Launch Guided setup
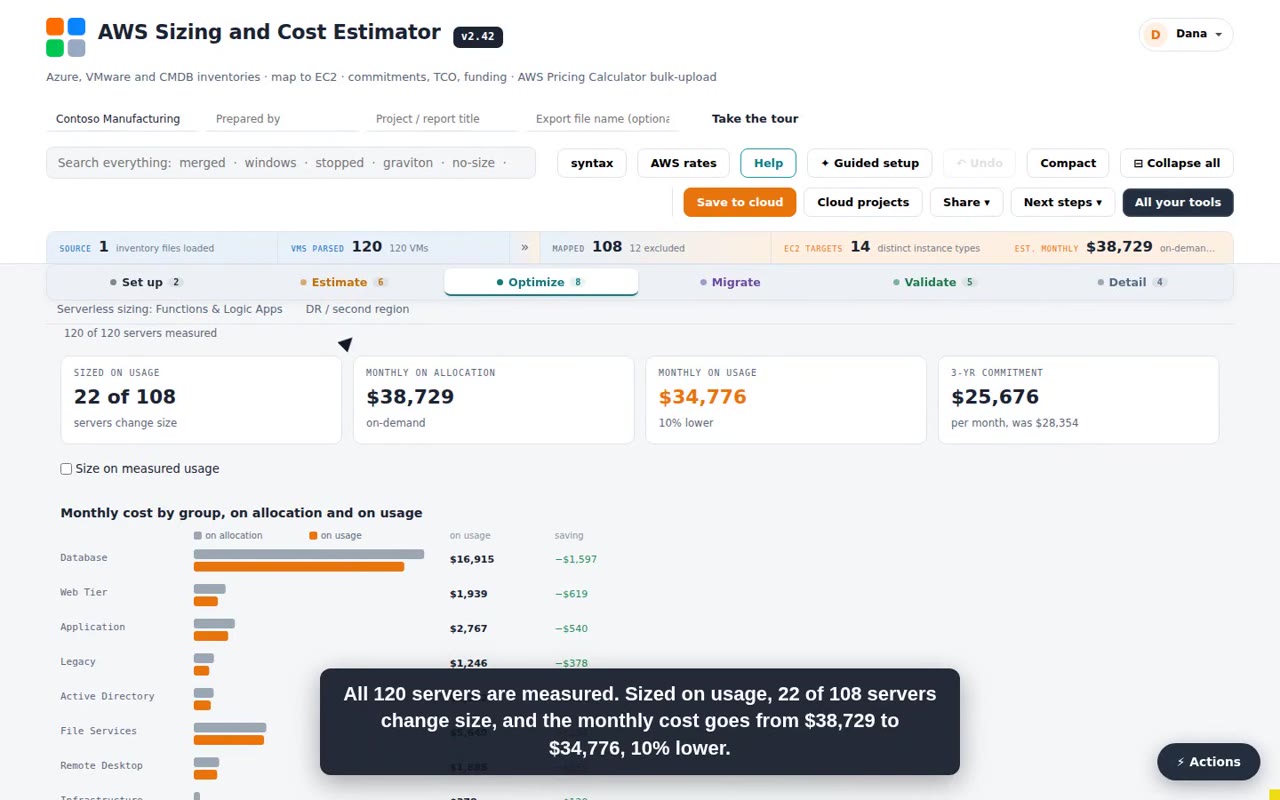Image resolution: width=1280 pixels, height=800 pixels. (x=870, y=163)
